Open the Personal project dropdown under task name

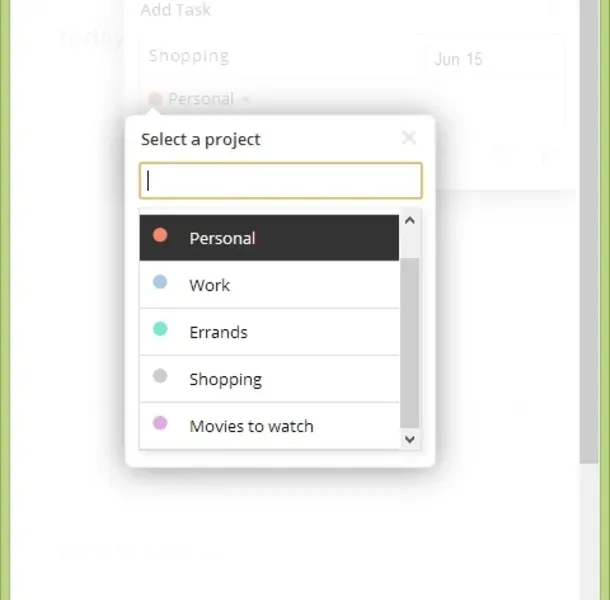200,99
